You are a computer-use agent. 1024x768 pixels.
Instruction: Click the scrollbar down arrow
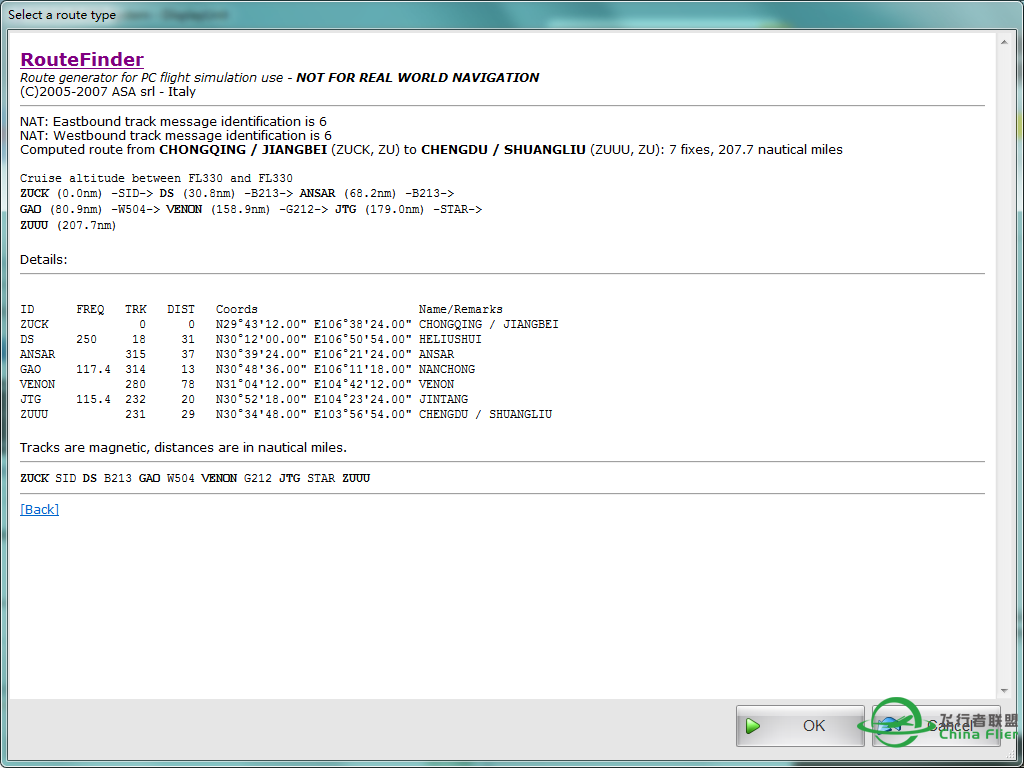pos(1003,689)
